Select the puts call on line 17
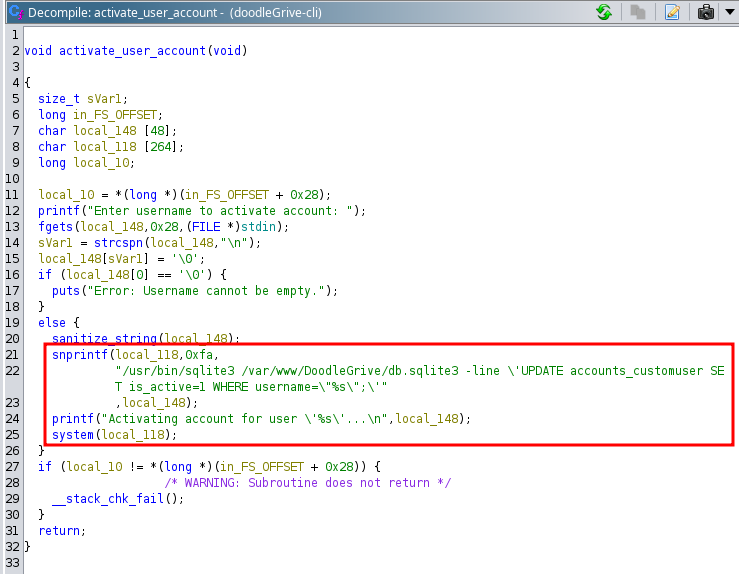 tap(66, 291)
